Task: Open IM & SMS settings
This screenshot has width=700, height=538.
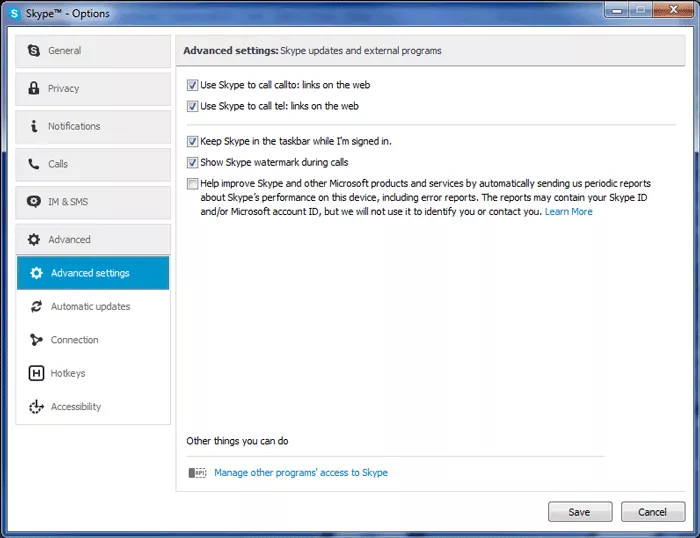Action: click(x=93, y=202)
